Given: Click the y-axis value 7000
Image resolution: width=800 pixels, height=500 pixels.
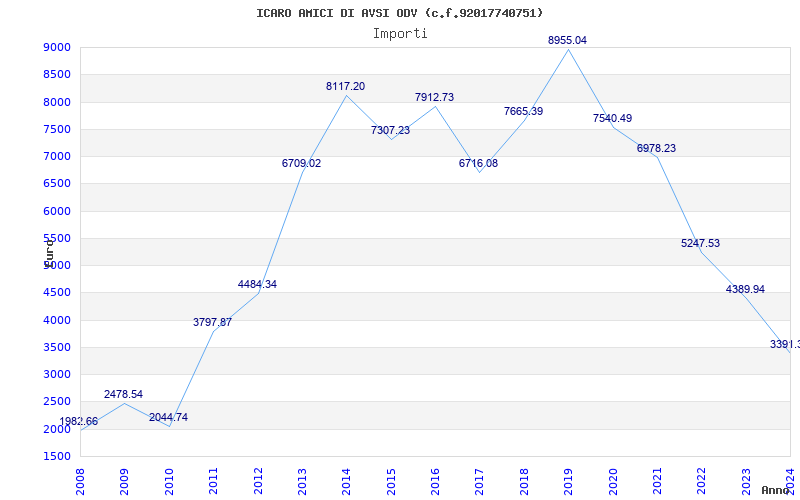Looking at the screenshot, I should [x=57, y=156].
